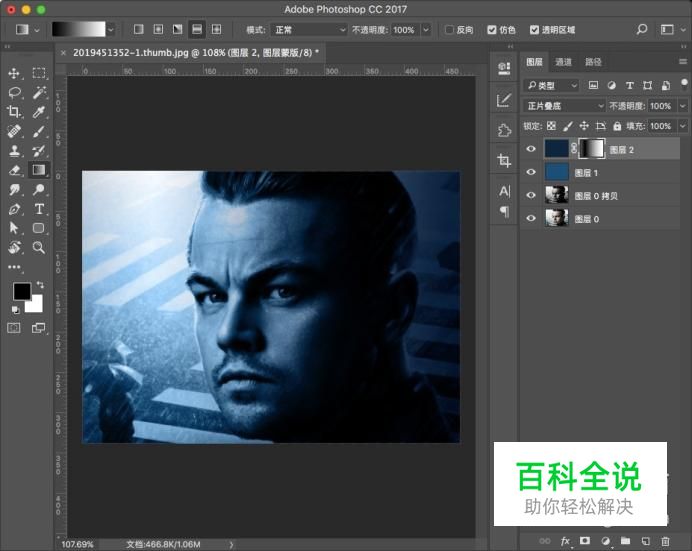Choose radial gradient style
The width and height of the screenshot is (692, 551).
[x=158, y=30]
